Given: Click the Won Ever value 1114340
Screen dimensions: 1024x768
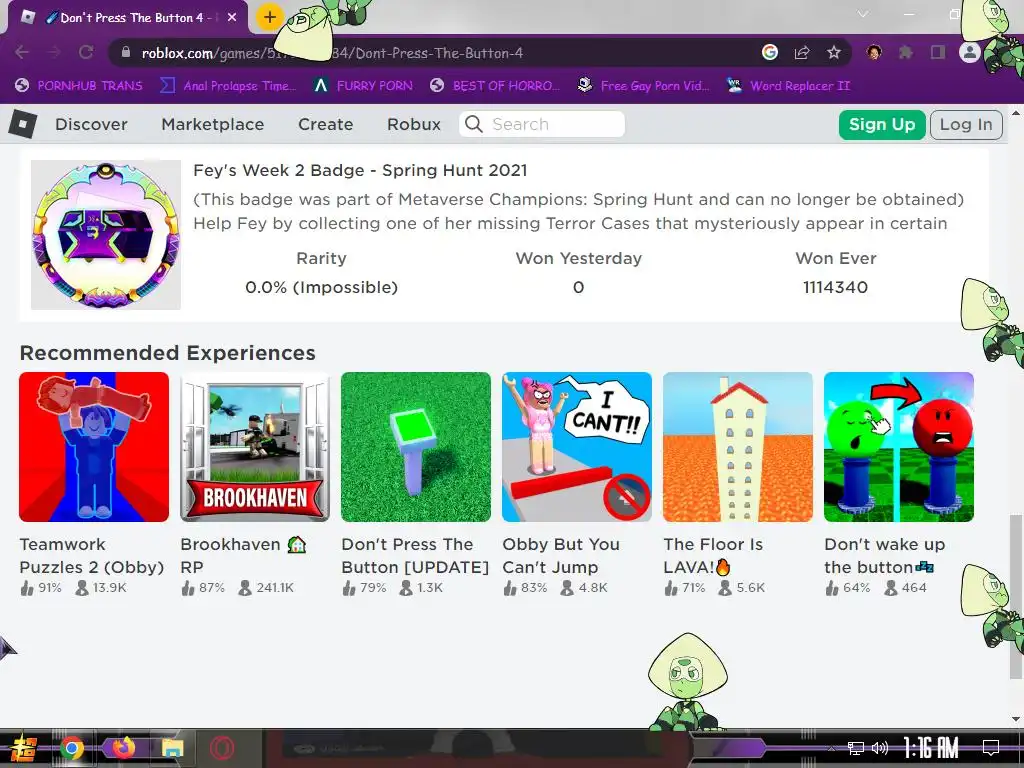Looking at the screenshot, I should click(x=835, y=287).
